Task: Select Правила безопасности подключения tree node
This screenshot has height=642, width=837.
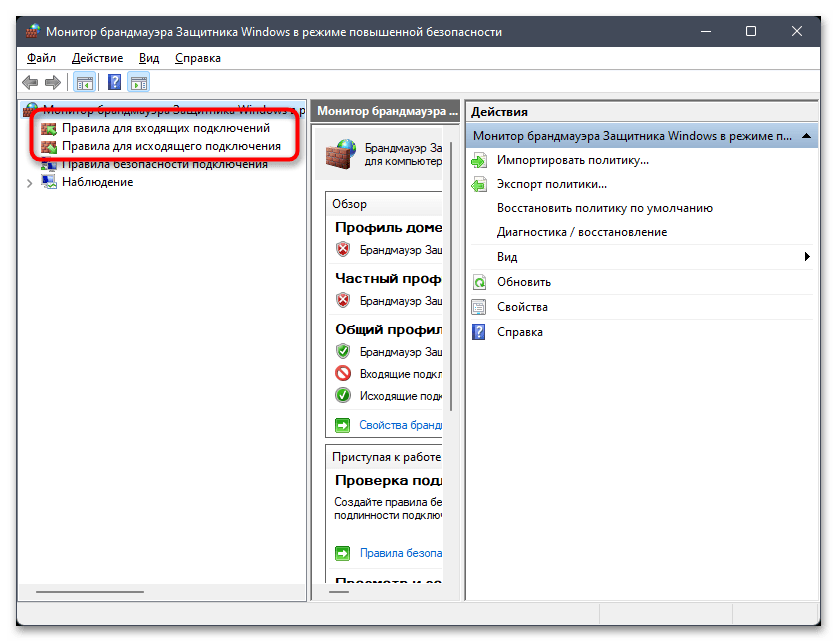Action: tap(165, 164)
